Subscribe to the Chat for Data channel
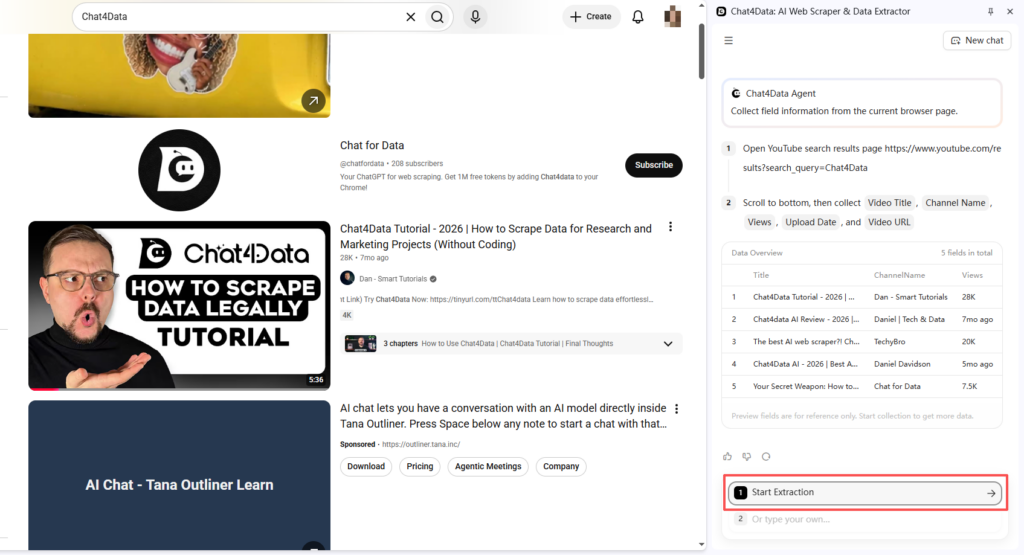This screenshot has width=1024, height=555. (654, 165)
